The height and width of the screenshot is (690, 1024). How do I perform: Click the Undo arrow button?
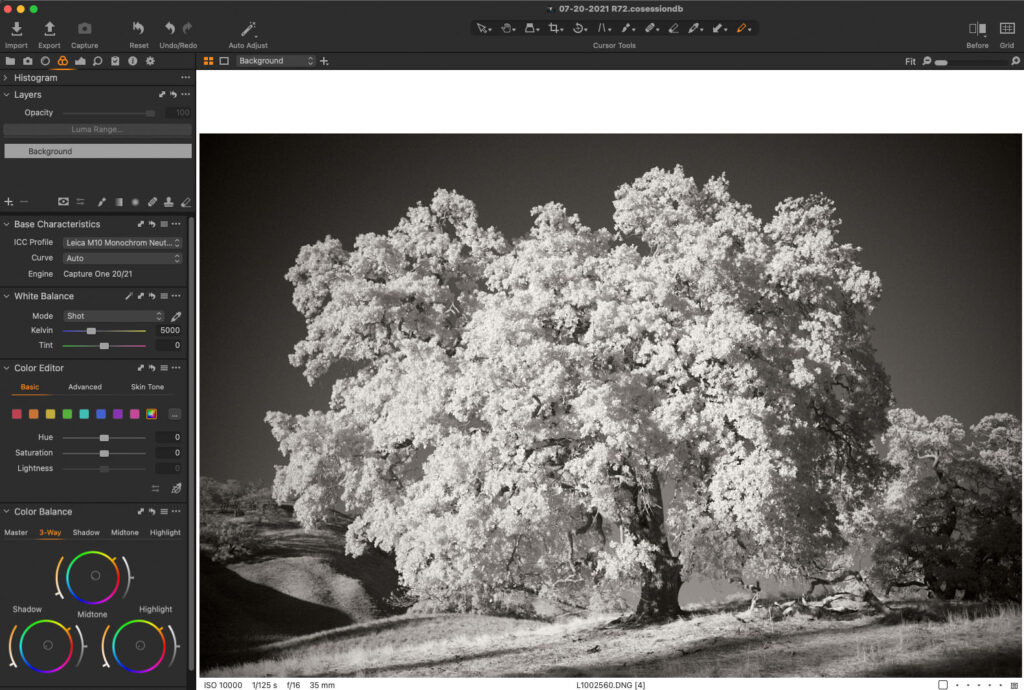click(x=169, y=28)
